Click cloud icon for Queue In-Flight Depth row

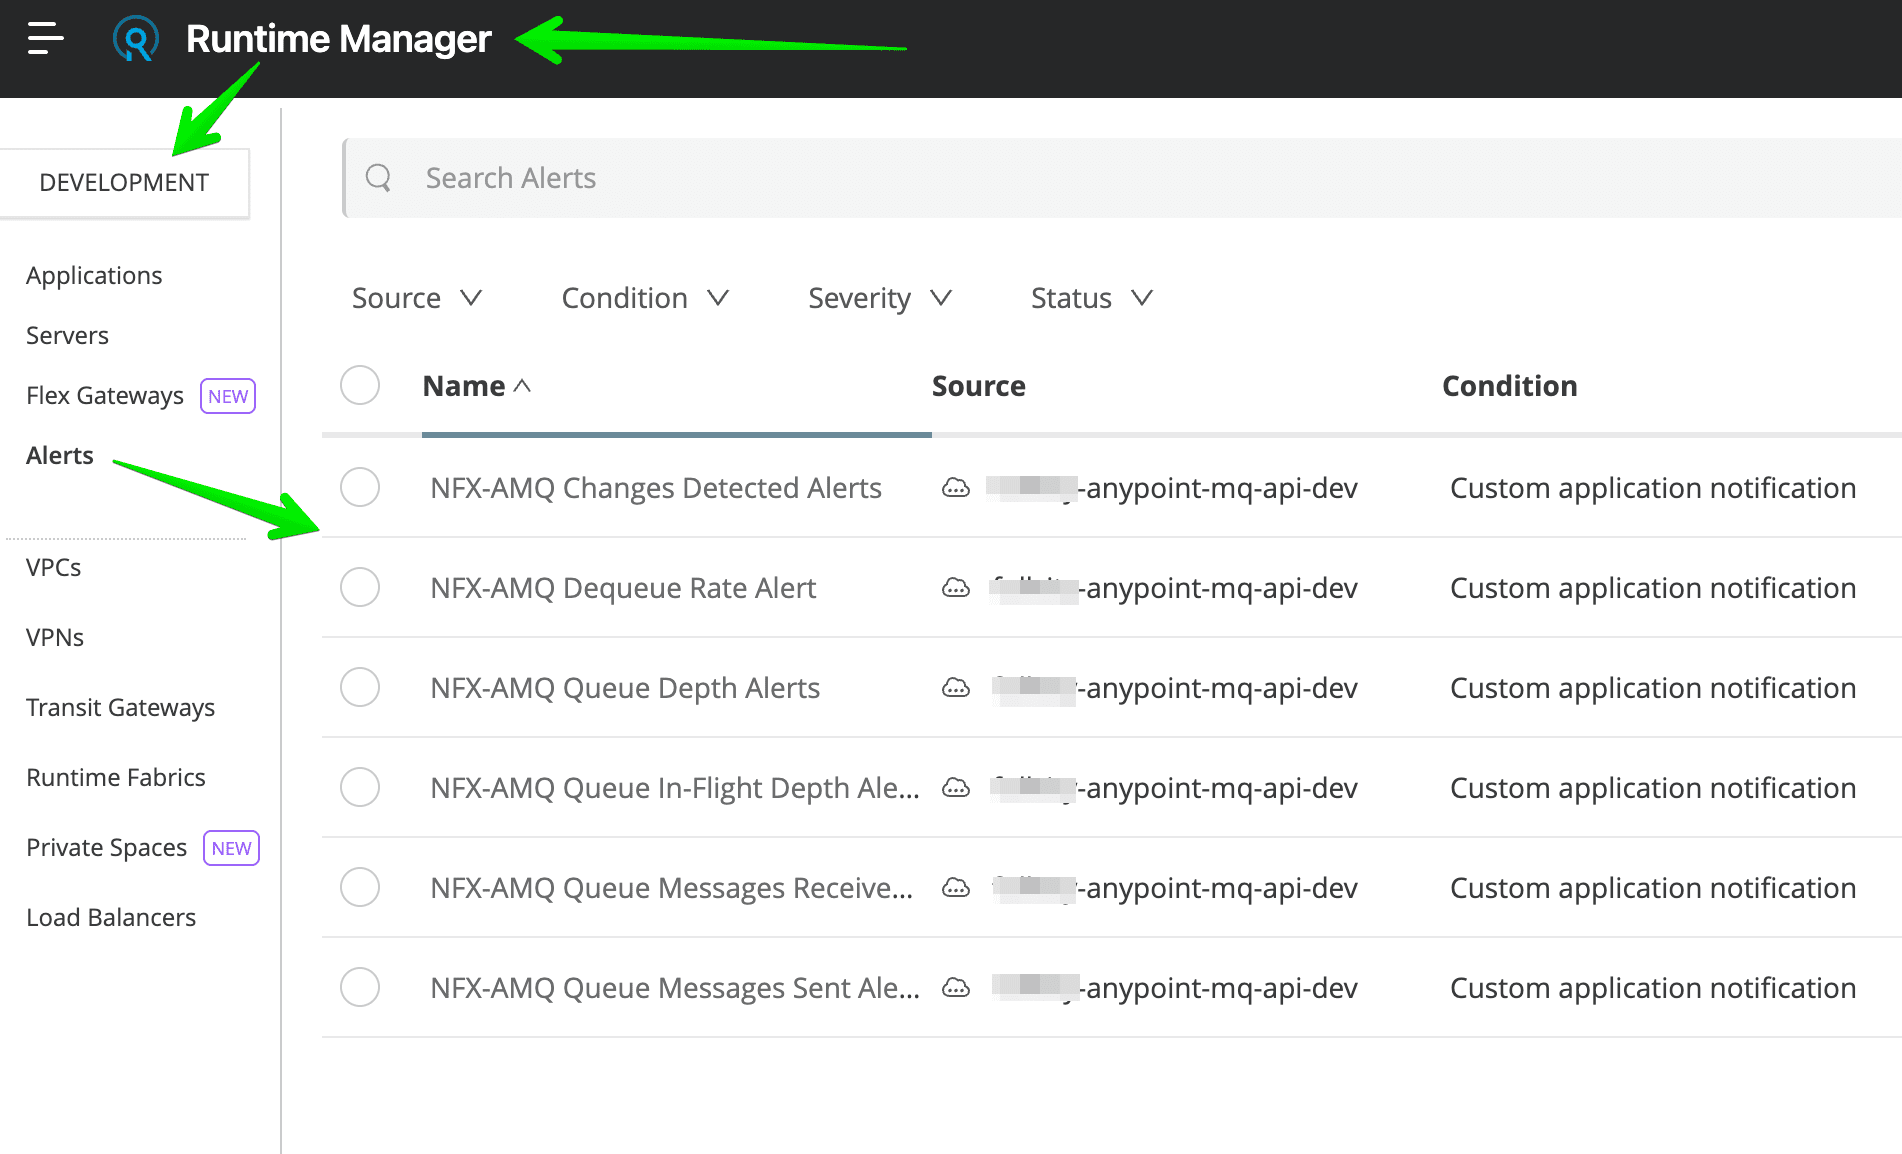coord(956,788)
